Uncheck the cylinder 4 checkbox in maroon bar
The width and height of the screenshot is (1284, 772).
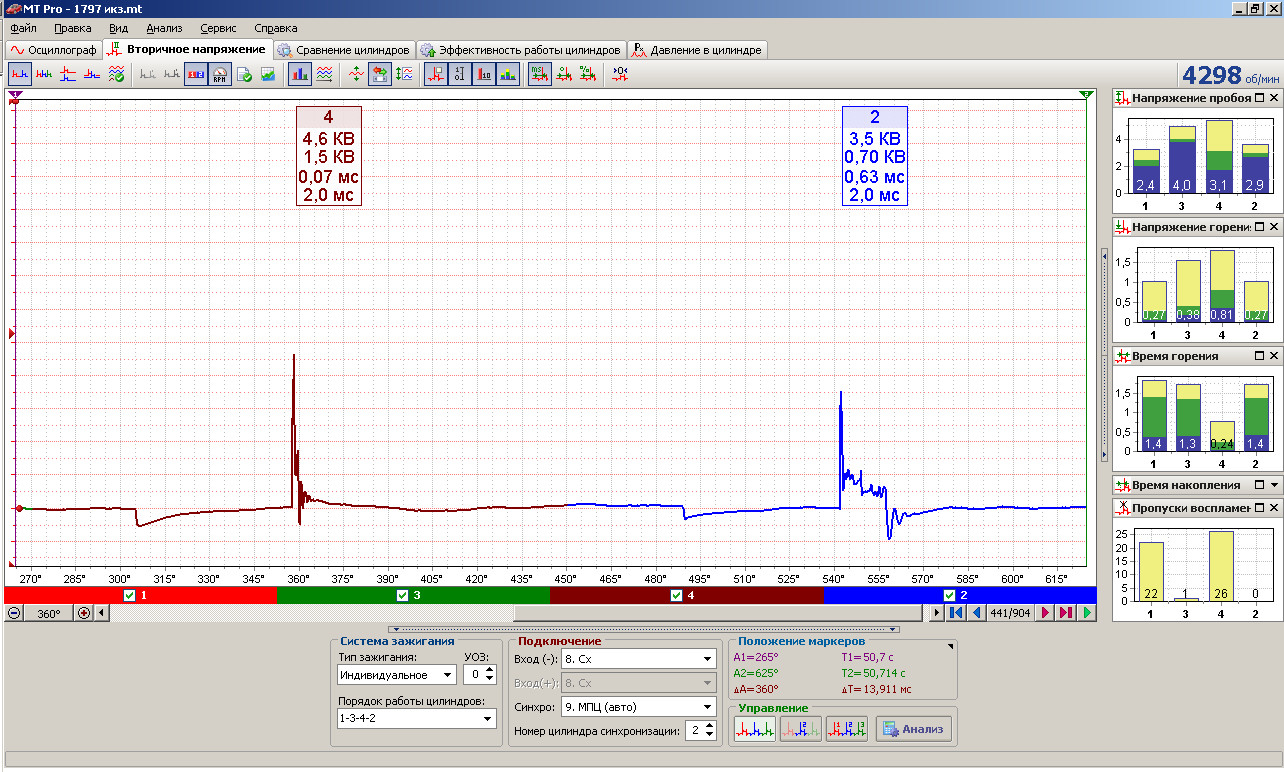(676, 595)
